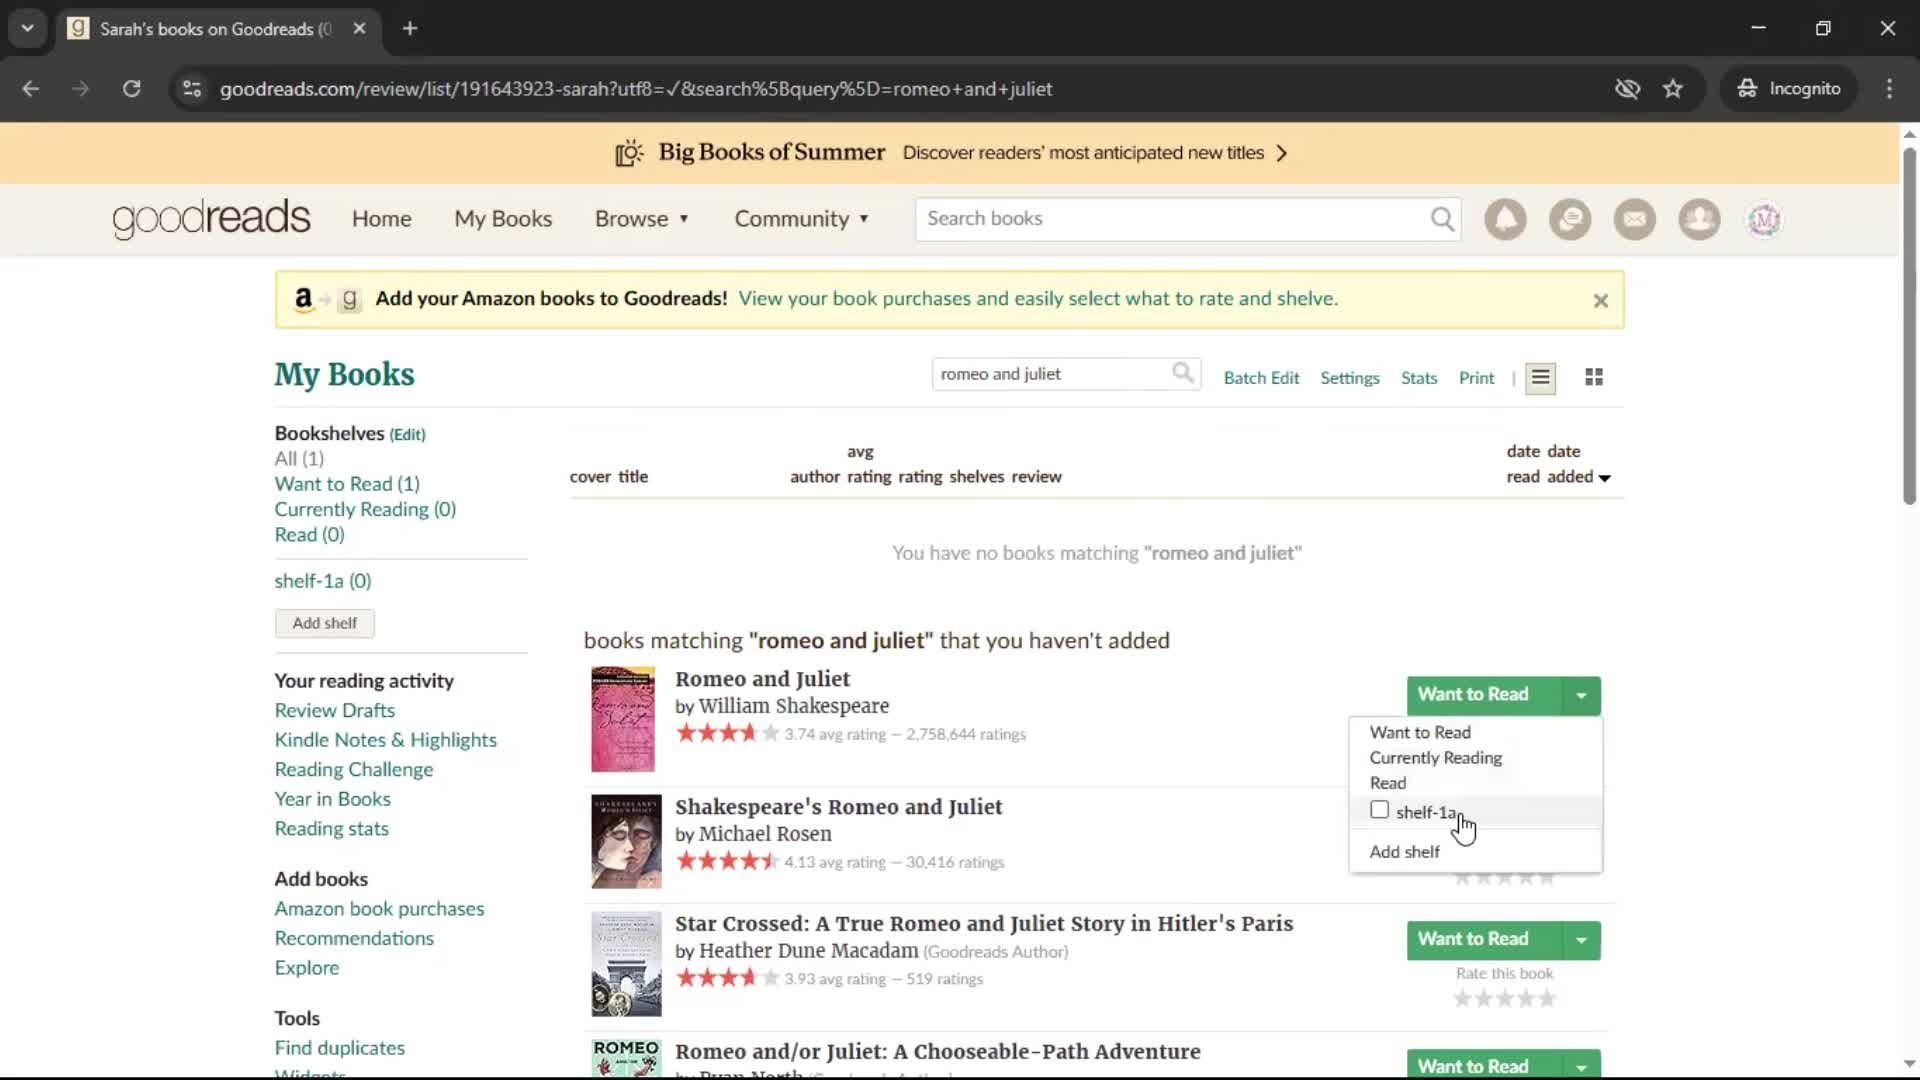View your book purchases link in banner
Viewport: 1920px width, 1080px height.
click(x=1038, y=299)
